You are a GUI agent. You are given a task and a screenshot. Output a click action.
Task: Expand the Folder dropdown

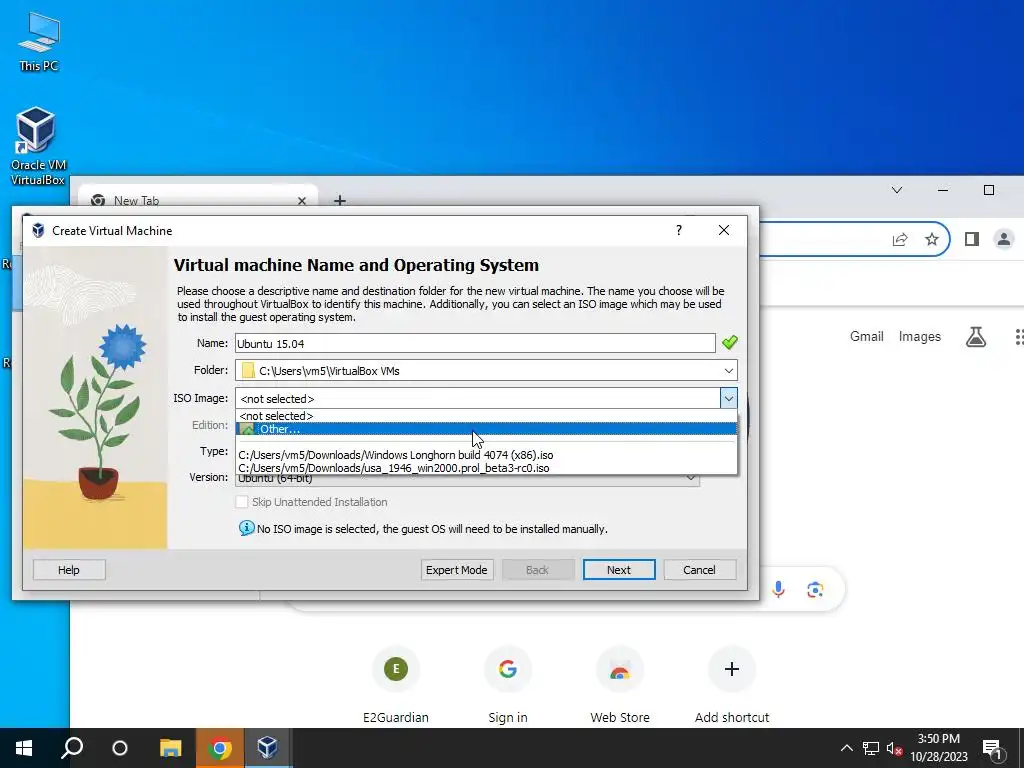[x=728, y=370]
